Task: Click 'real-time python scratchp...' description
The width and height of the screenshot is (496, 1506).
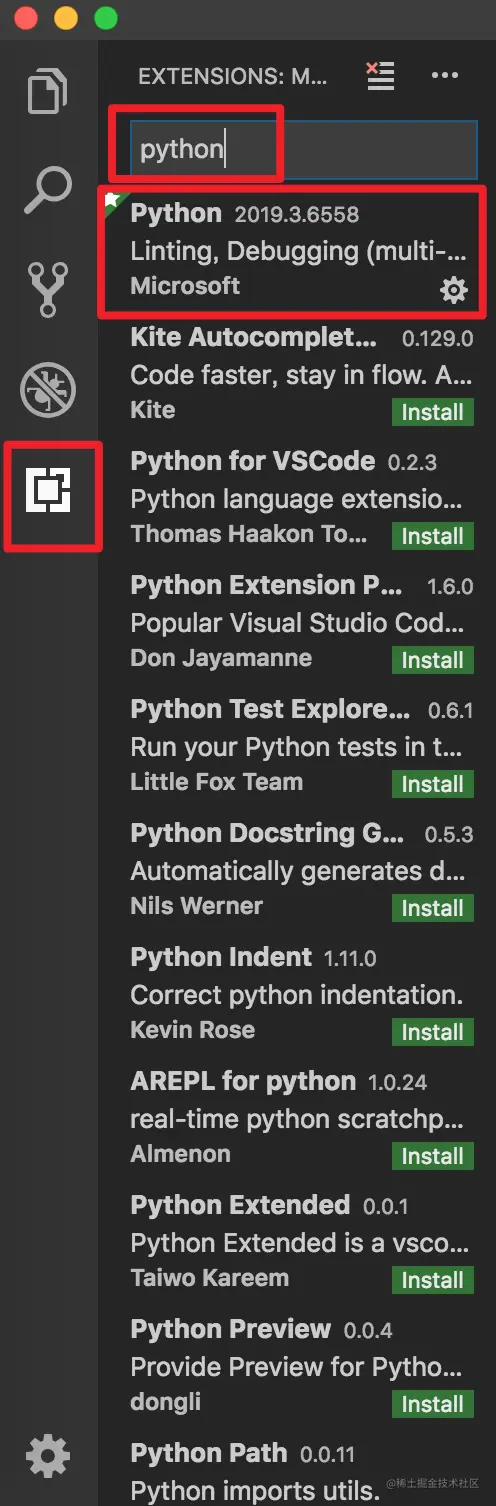Action: [x=297, y=1119]
